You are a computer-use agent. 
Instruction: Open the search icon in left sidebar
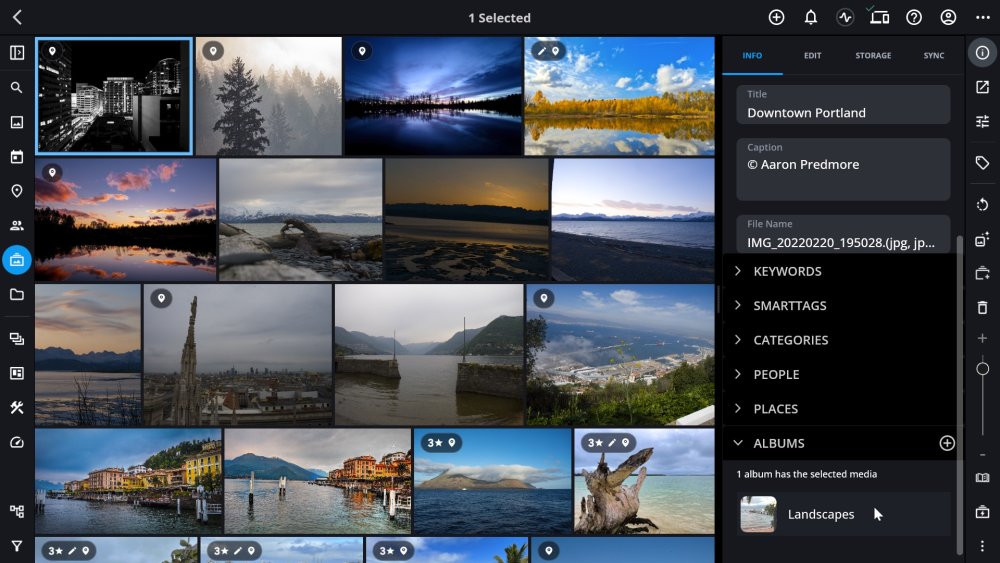(17, 87)
